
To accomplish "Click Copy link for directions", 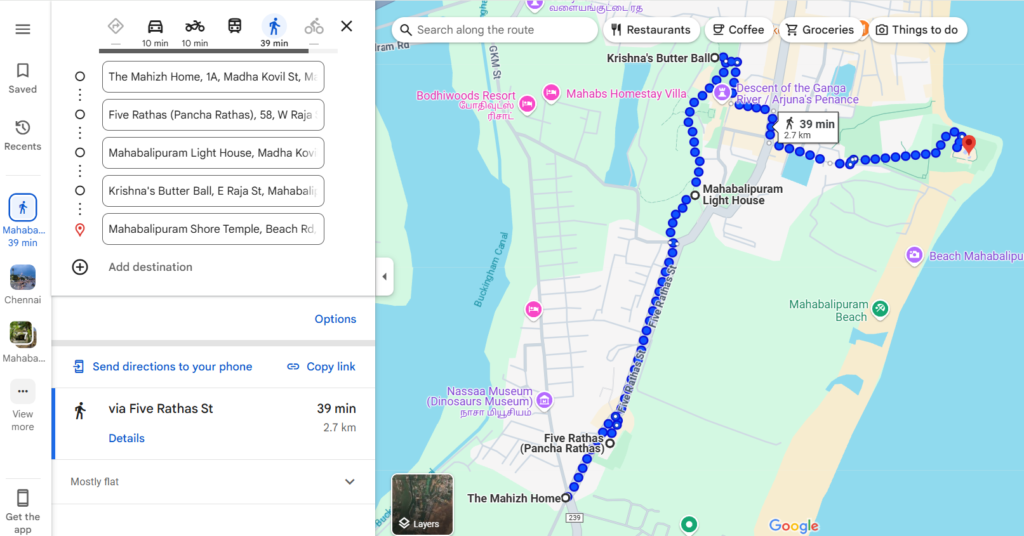I will pos(321,367).
